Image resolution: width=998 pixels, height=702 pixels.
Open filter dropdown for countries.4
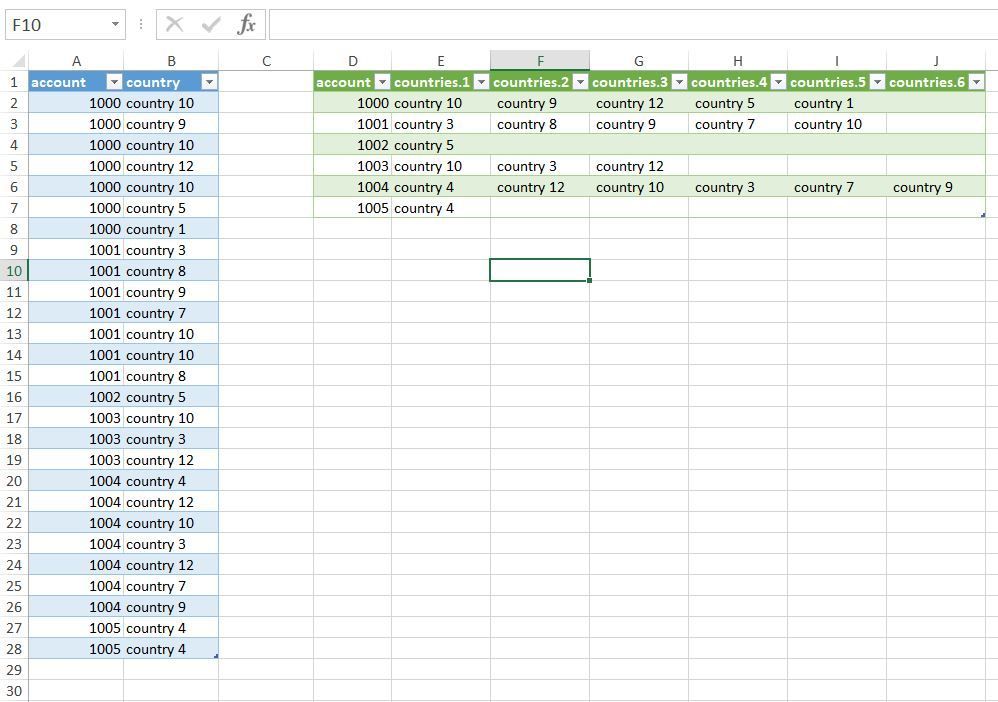(778, 82)
